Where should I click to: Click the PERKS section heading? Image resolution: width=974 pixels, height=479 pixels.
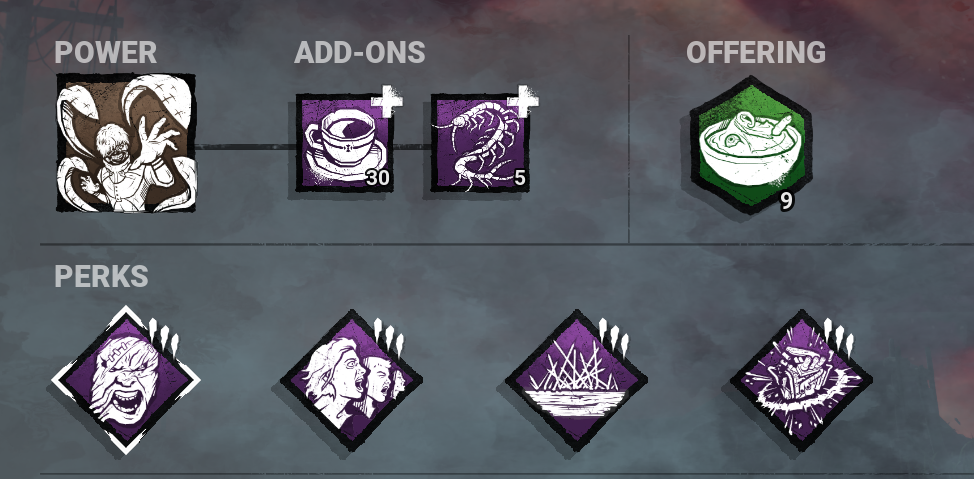click(101, 276)
